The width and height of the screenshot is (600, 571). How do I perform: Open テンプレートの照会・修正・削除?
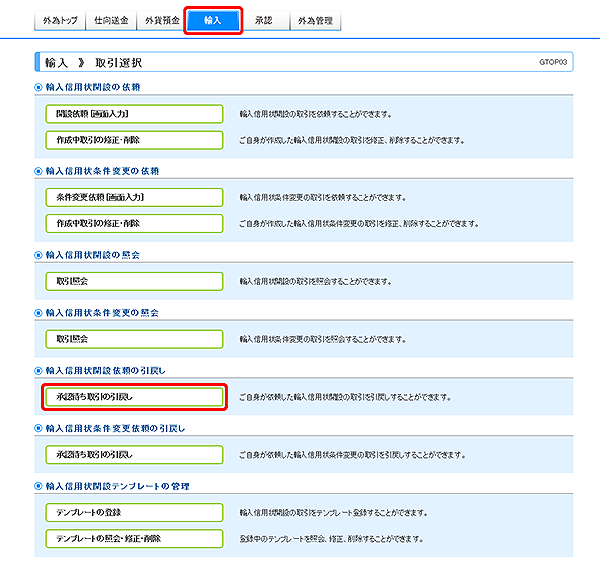click(x=133, y=538)
